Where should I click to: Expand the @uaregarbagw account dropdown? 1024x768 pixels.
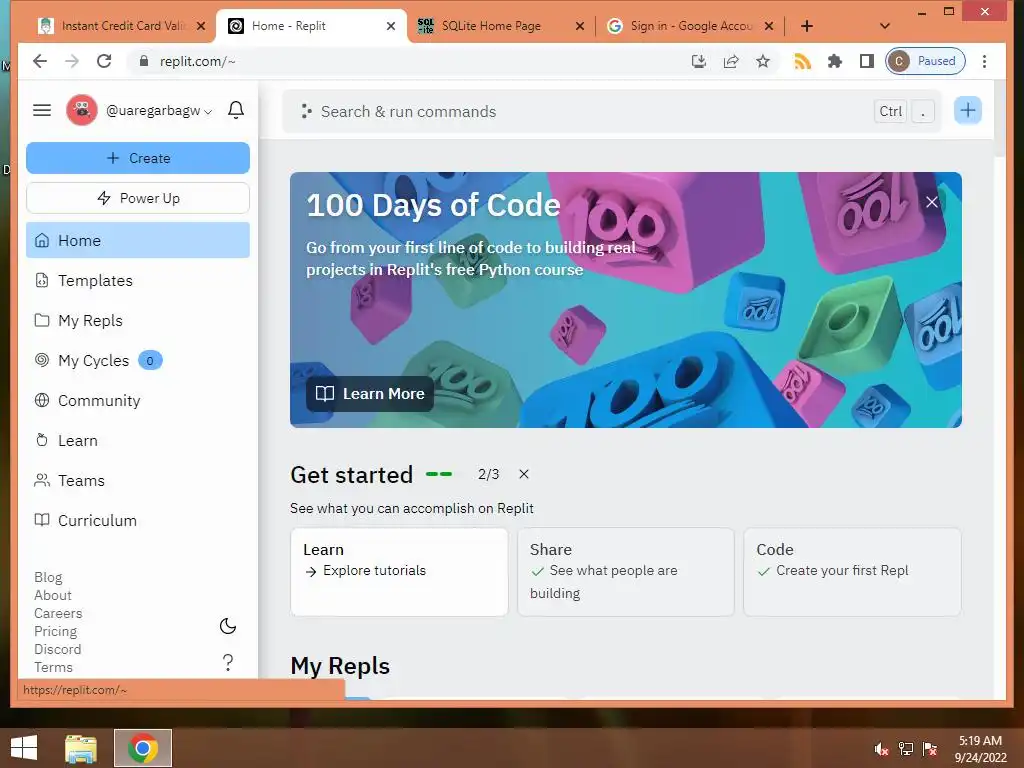[x=208, y=112]
